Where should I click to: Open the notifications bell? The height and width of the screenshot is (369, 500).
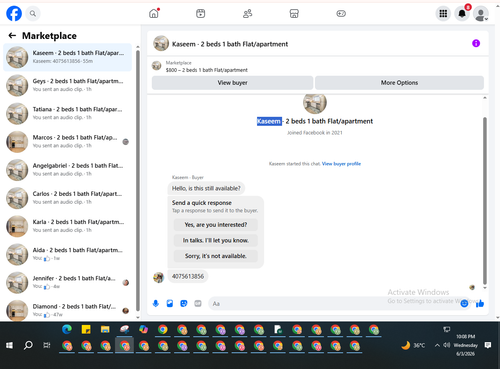tap(462, 14)
